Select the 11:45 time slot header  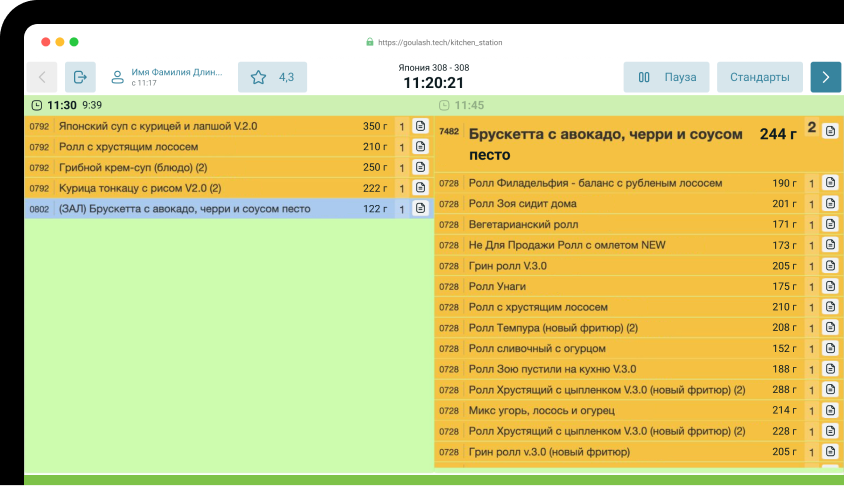[469, 105]
